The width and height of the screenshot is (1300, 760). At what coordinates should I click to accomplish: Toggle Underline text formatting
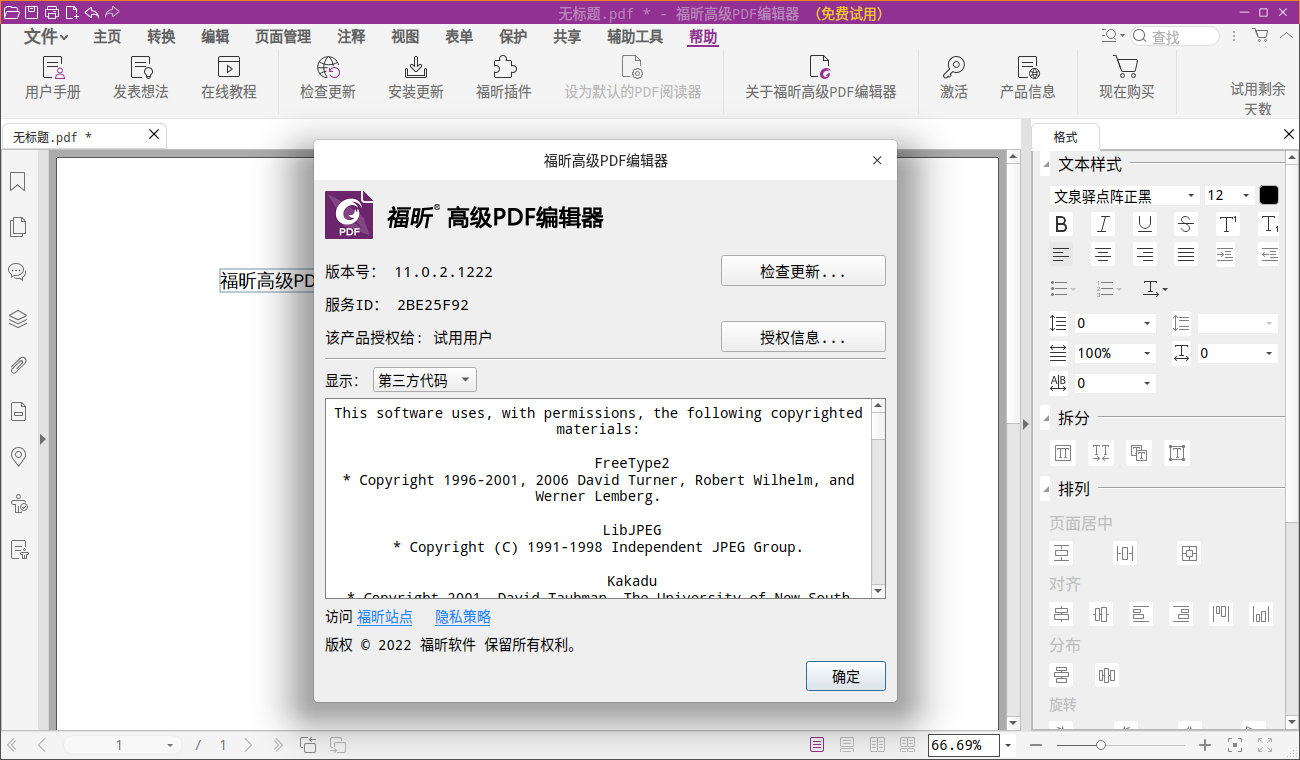point(1144,225)
